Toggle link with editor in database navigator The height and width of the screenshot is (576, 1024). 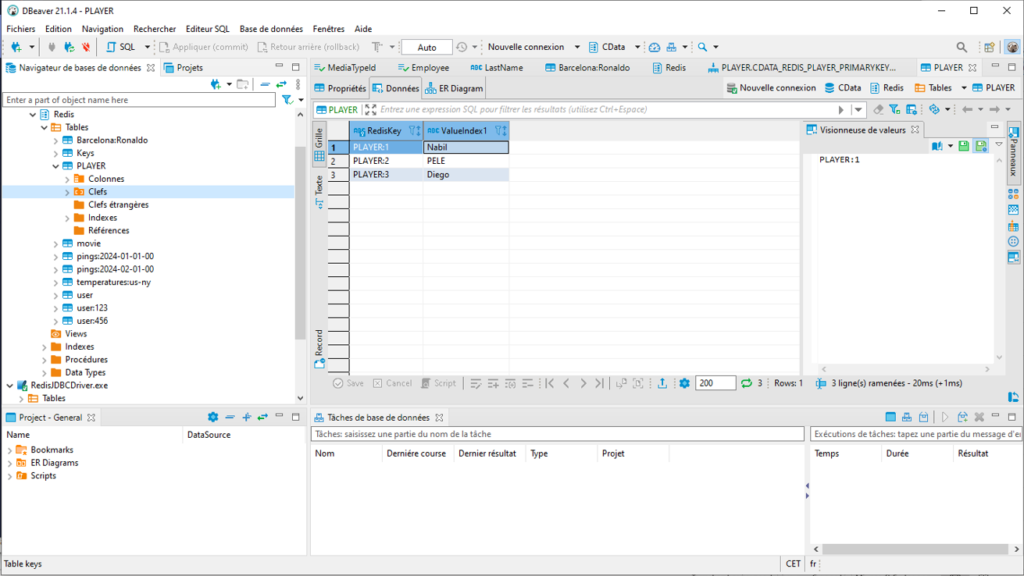pyautogui.click(x=281, y=84)
